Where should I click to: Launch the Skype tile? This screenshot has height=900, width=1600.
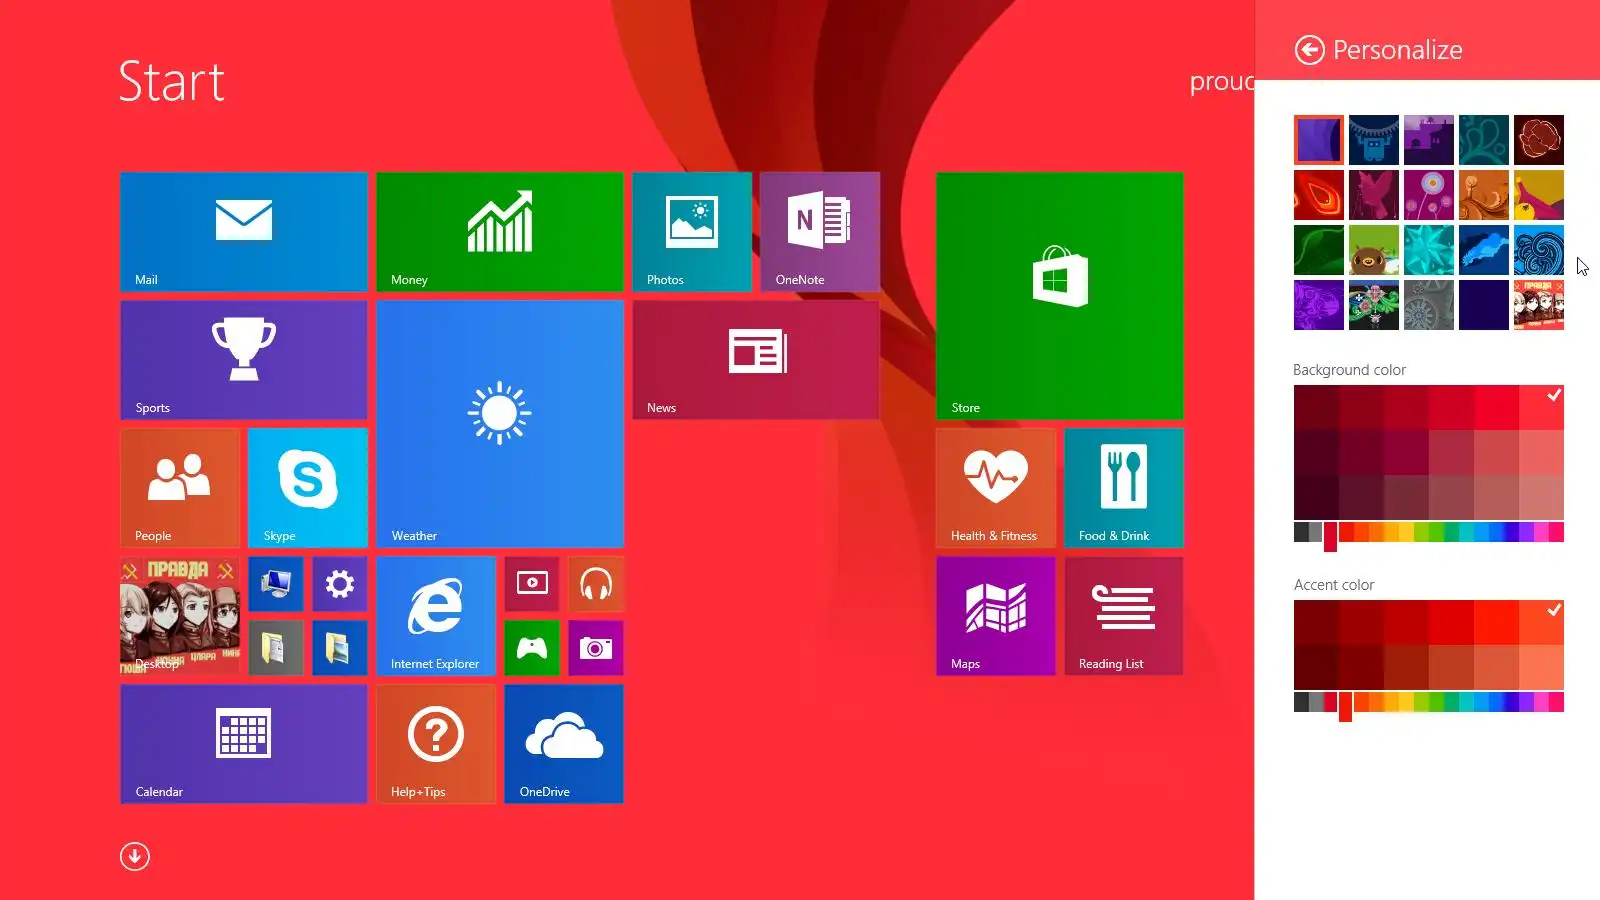(x=308, y=488)
